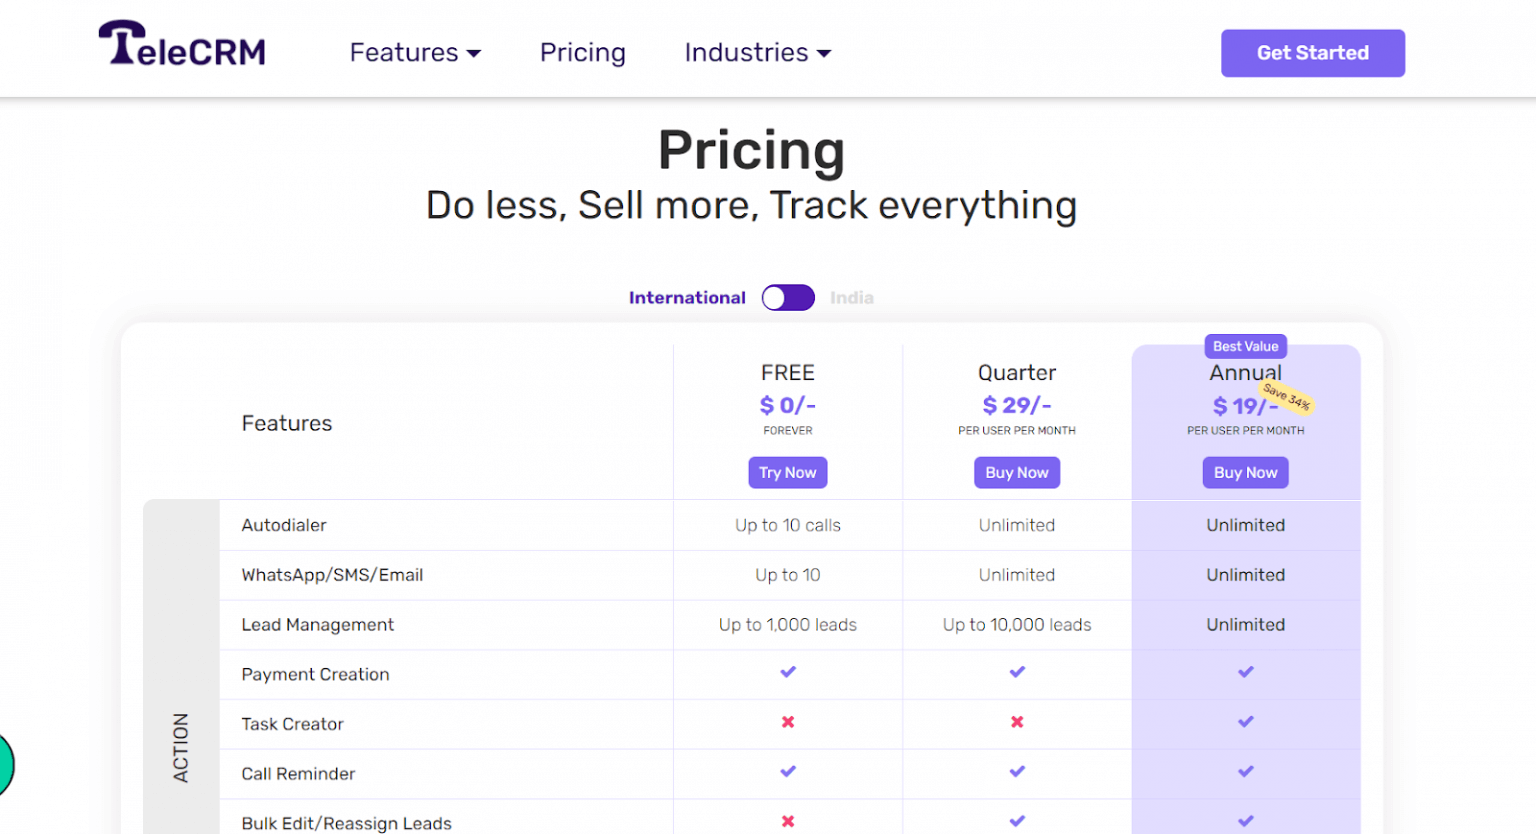The width and height of the screenshot is (1536, 834).
Task: Click Task Creator red cross under FREE
Action: coord(788,722)
